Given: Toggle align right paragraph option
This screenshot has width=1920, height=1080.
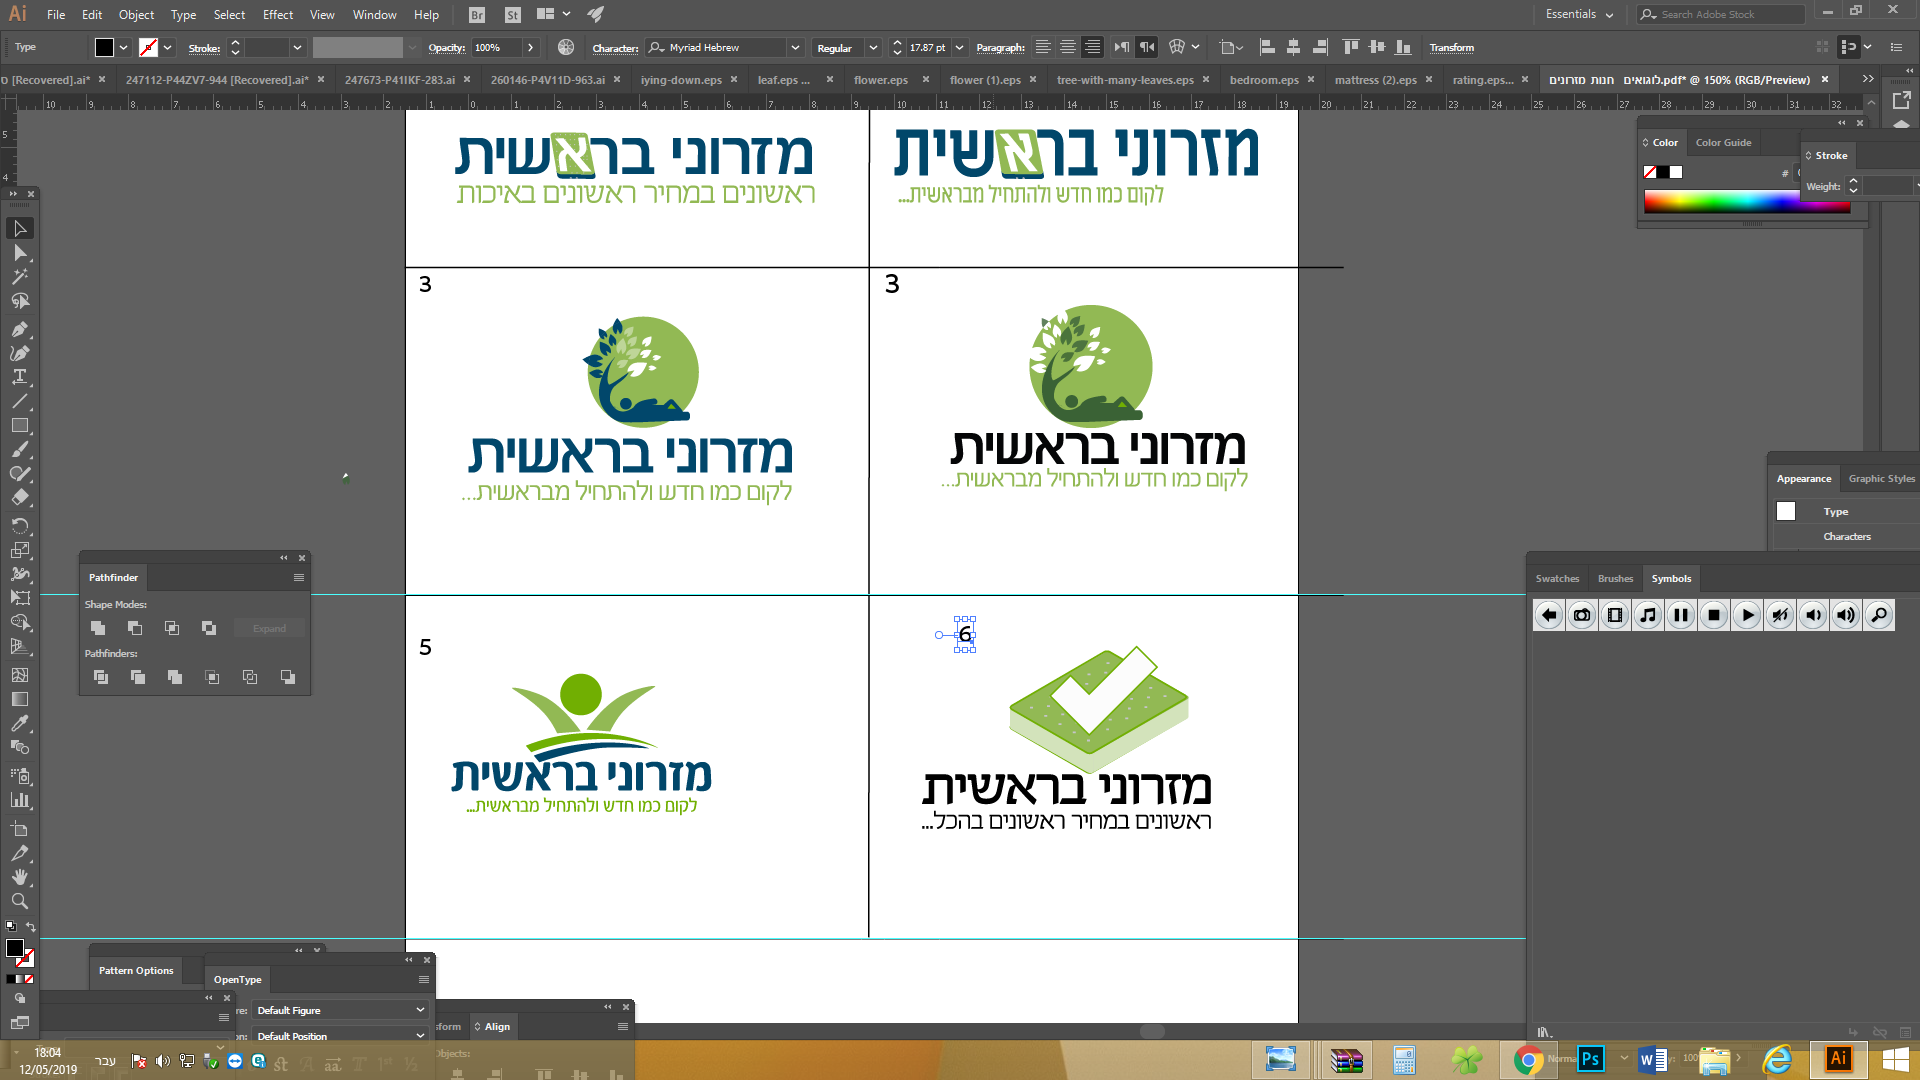Looking at the screenshot, I should [x=1092, y=47].
